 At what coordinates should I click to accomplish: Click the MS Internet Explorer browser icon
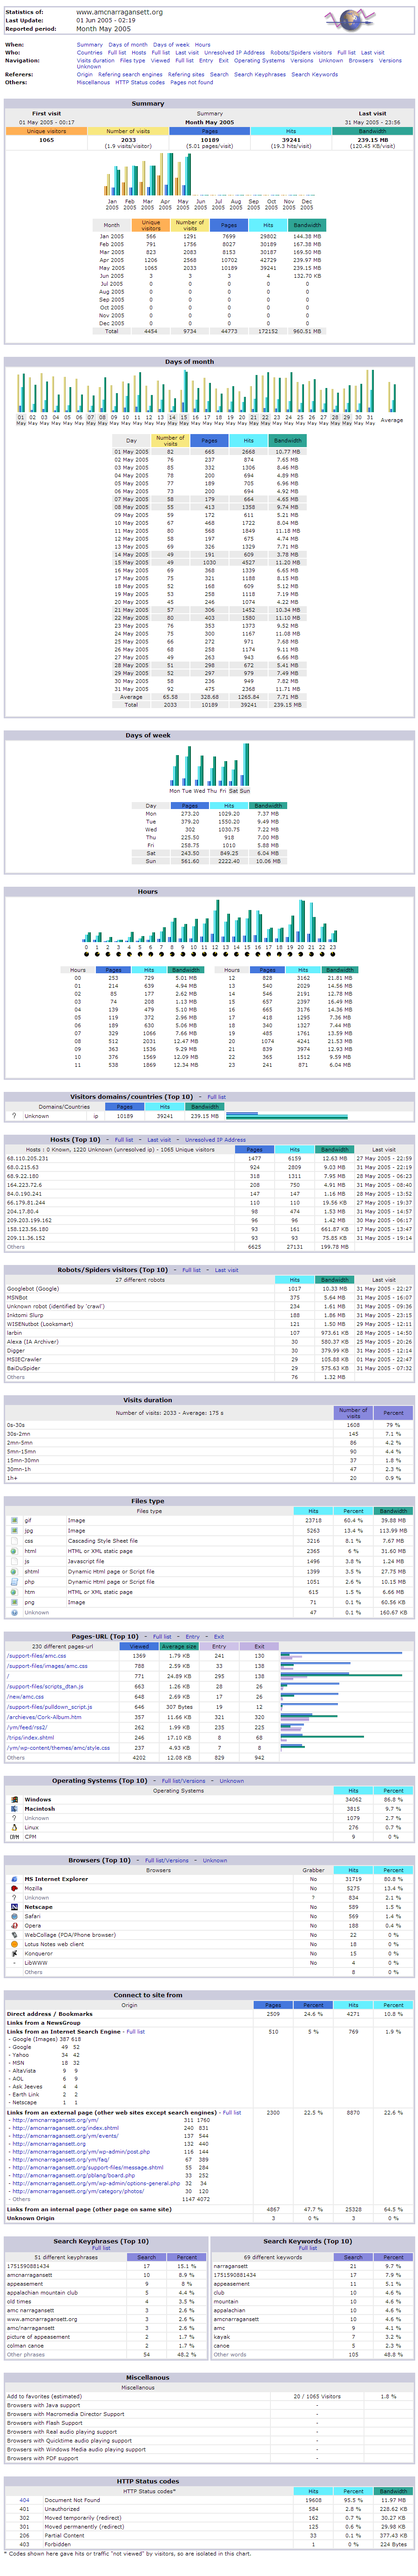click(x=14, y=1879)
